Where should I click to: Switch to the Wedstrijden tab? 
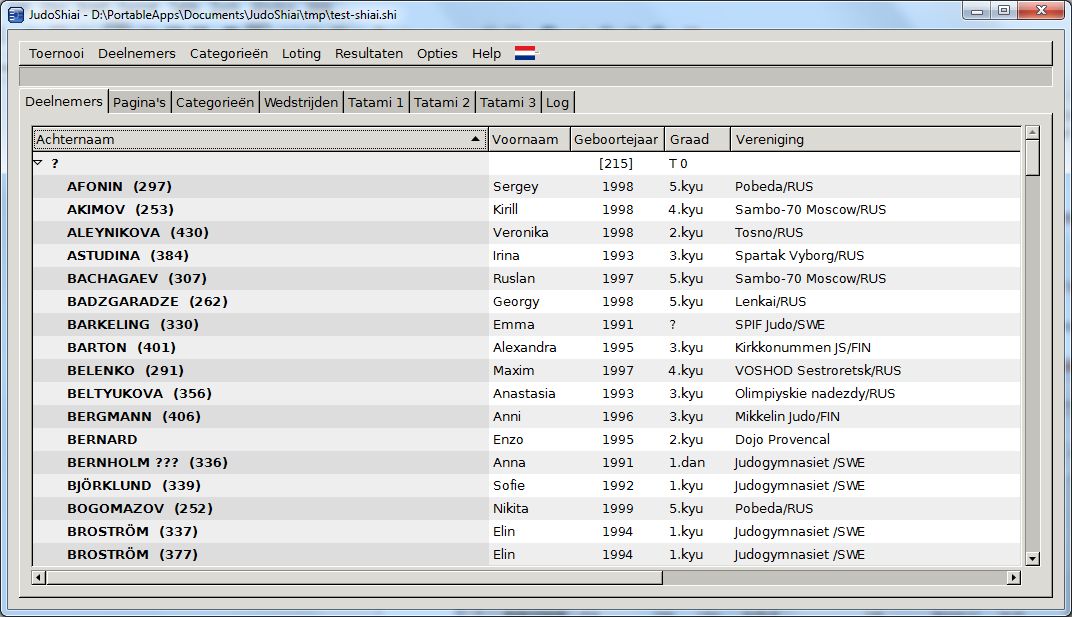pyautogui.click(x=301, y=102)
